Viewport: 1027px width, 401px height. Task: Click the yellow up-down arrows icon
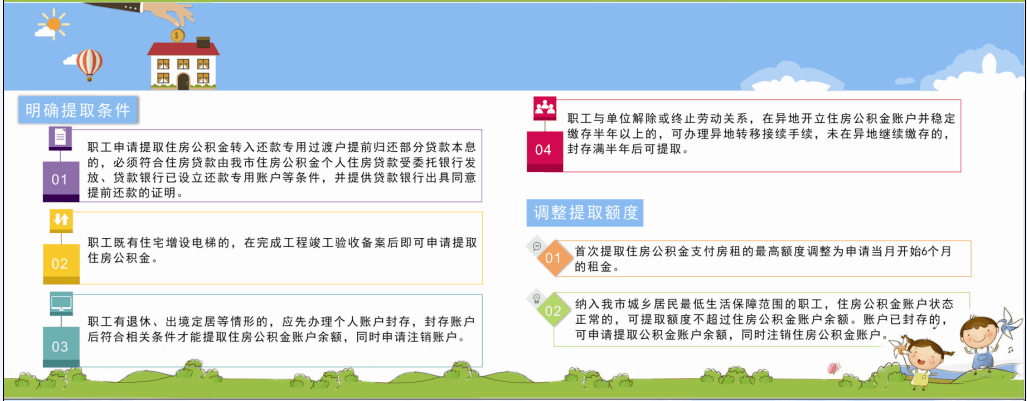click(59, 219)
